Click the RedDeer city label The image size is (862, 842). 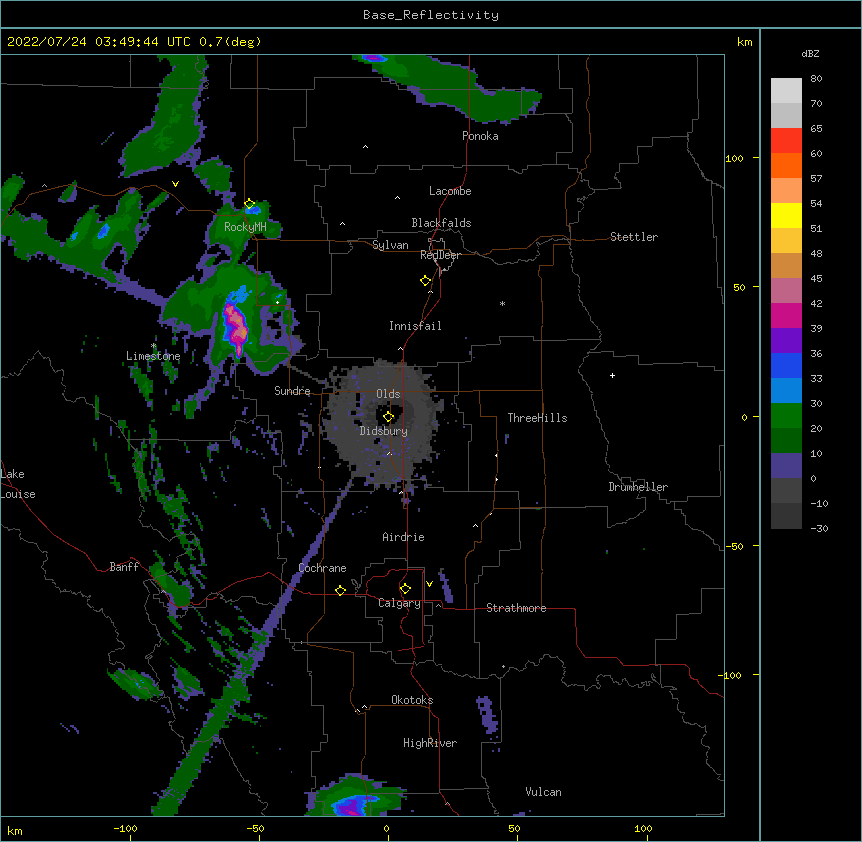pyautogui.click(x=440, y=255)
